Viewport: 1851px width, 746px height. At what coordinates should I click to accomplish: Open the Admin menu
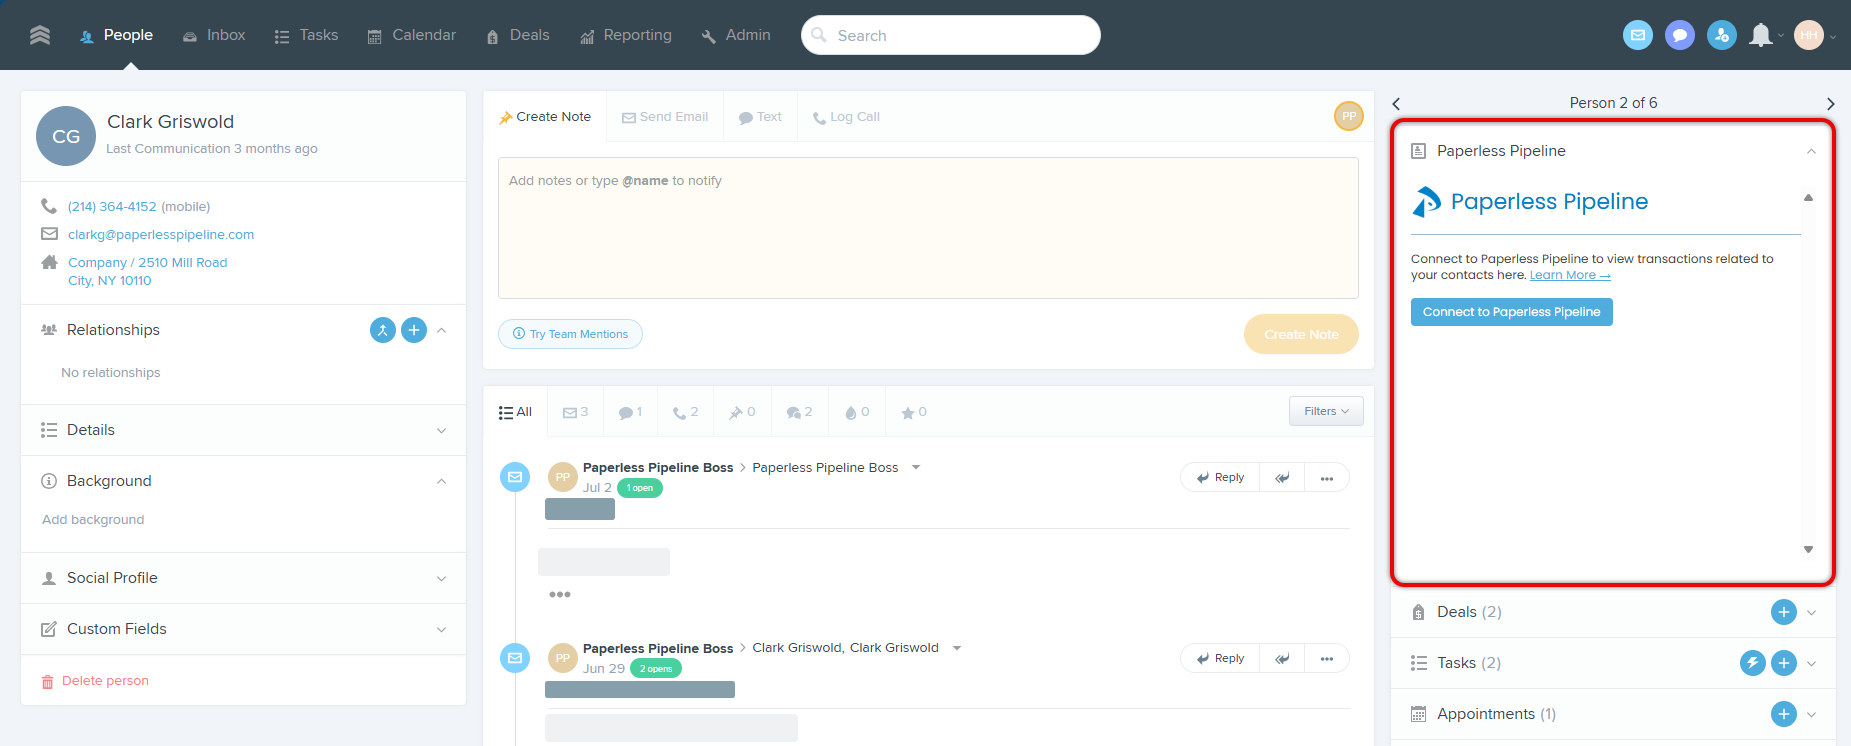click(x=736, y=35)
